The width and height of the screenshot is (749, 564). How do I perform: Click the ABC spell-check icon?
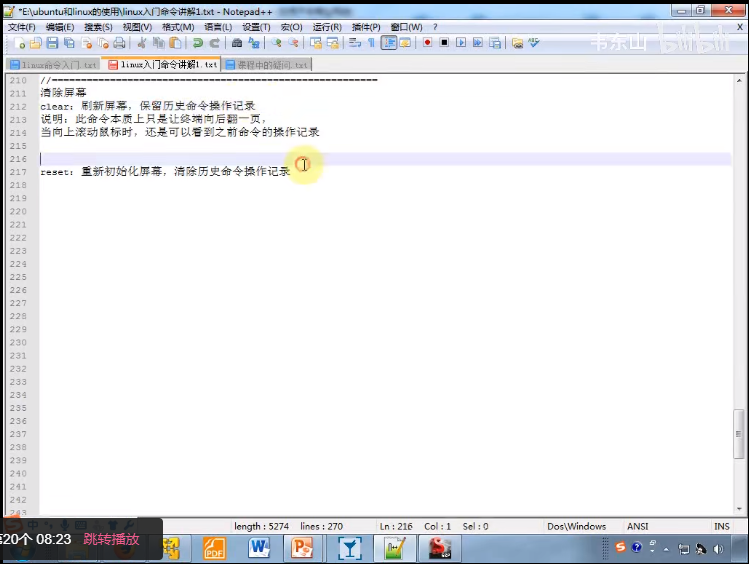[x=534, y=43]
